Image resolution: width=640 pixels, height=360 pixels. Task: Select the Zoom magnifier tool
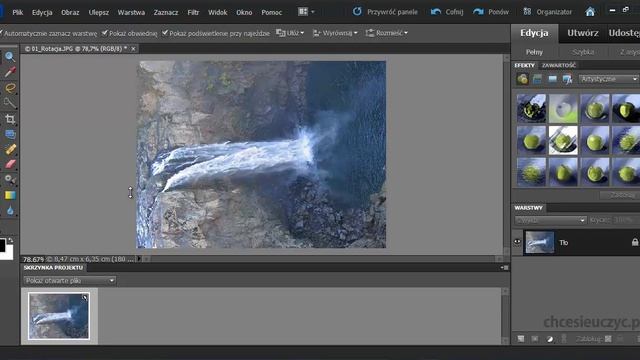pyautogui.click(x=10, y=56)
